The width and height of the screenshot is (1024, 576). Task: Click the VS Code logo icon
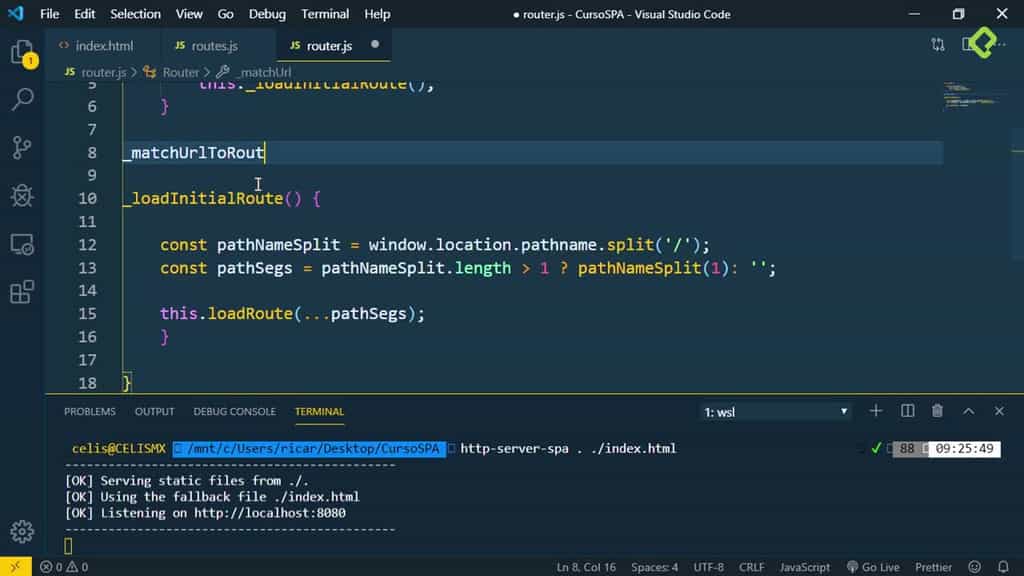click(16, 14)
